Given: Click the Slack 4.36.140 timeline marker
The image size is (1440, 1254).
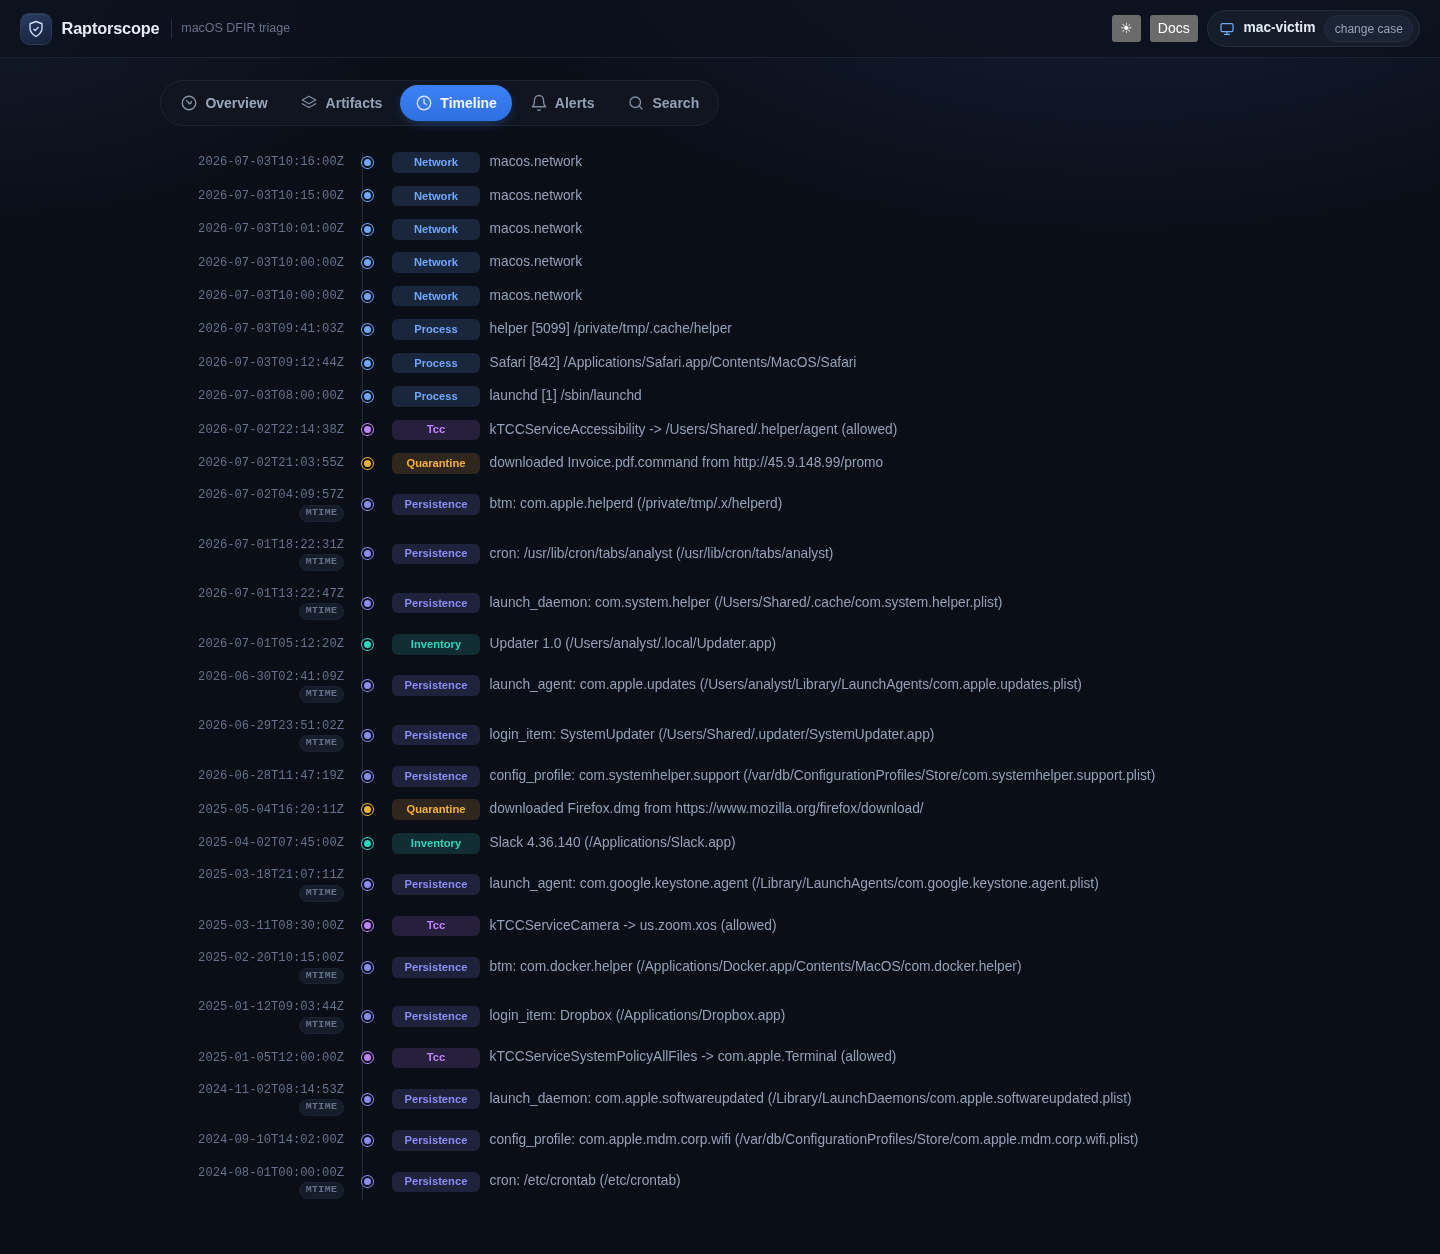Looking at the screenshot, I should click(367, 843).
